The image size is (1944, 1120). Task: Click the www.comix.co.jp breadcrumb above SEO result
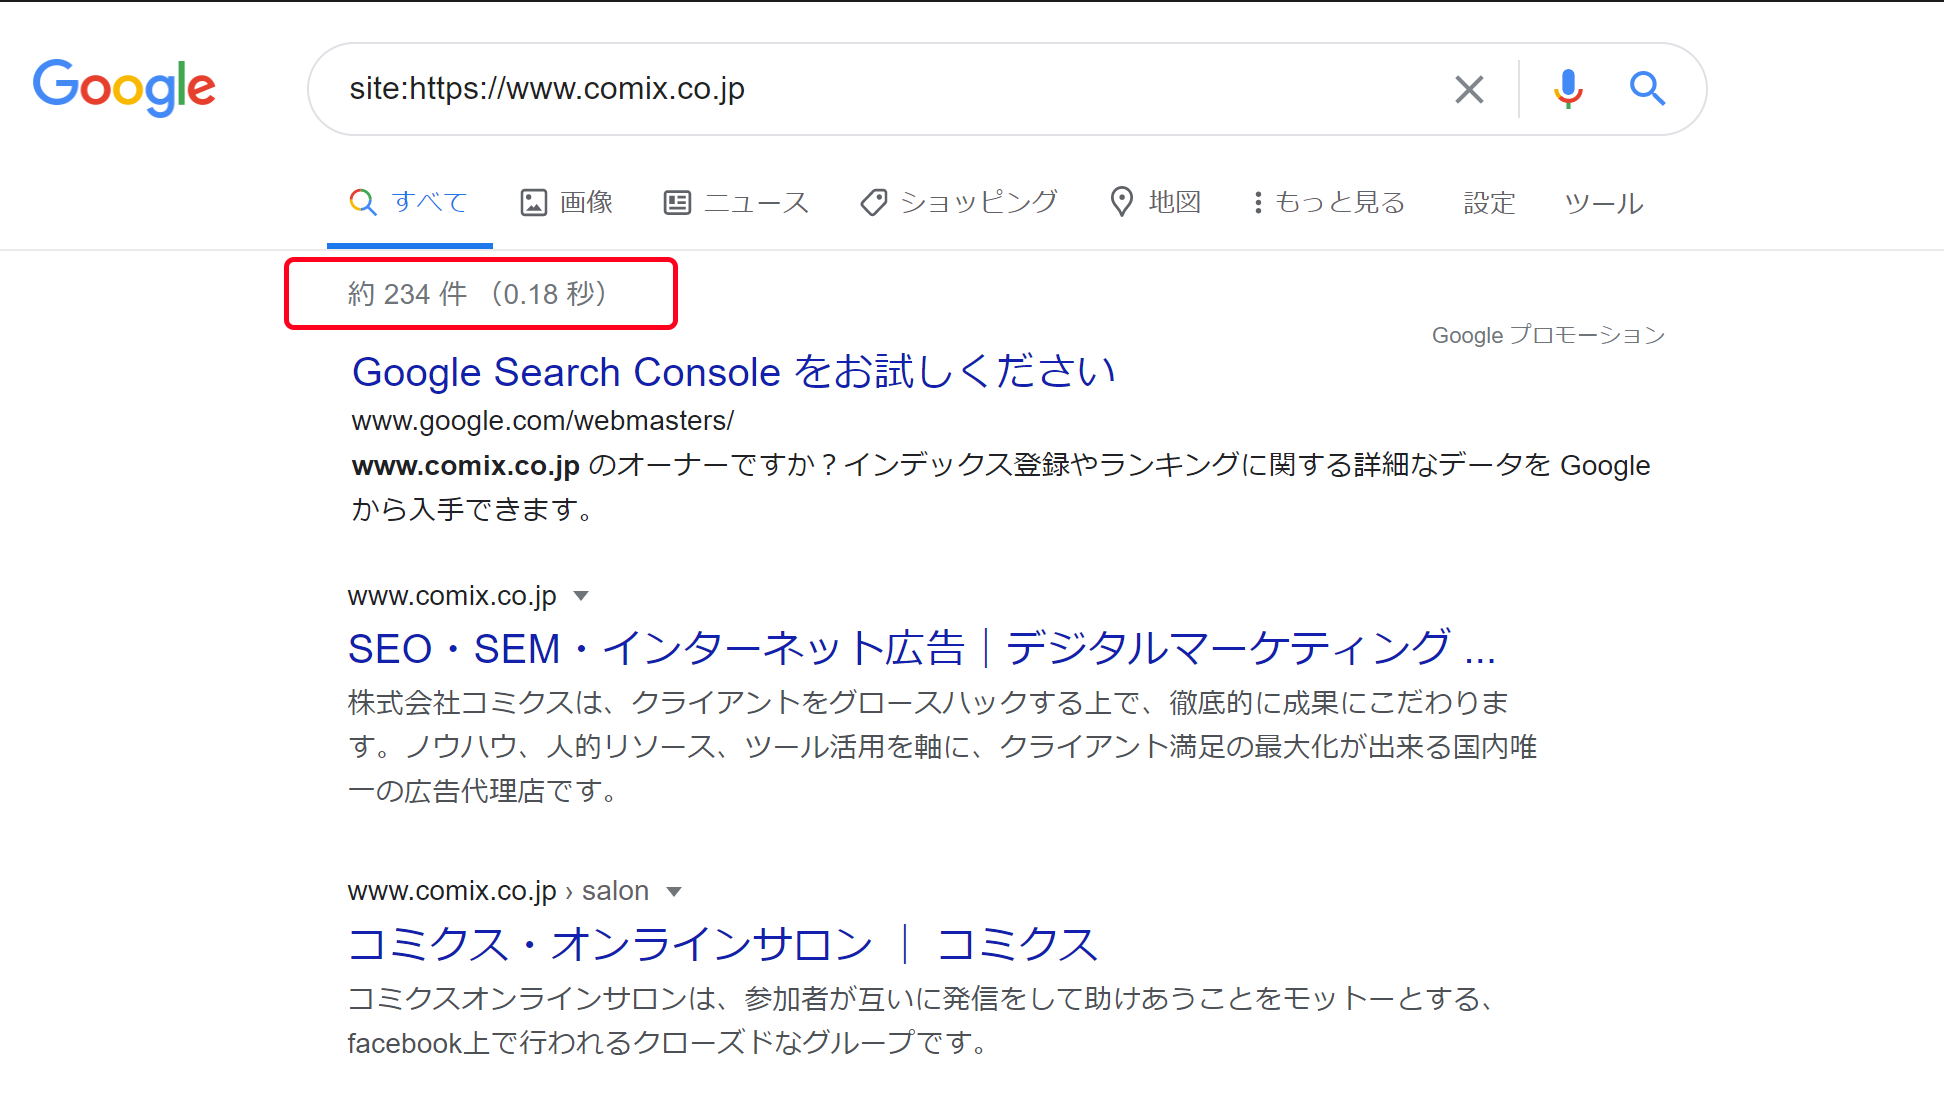[452, 596]
